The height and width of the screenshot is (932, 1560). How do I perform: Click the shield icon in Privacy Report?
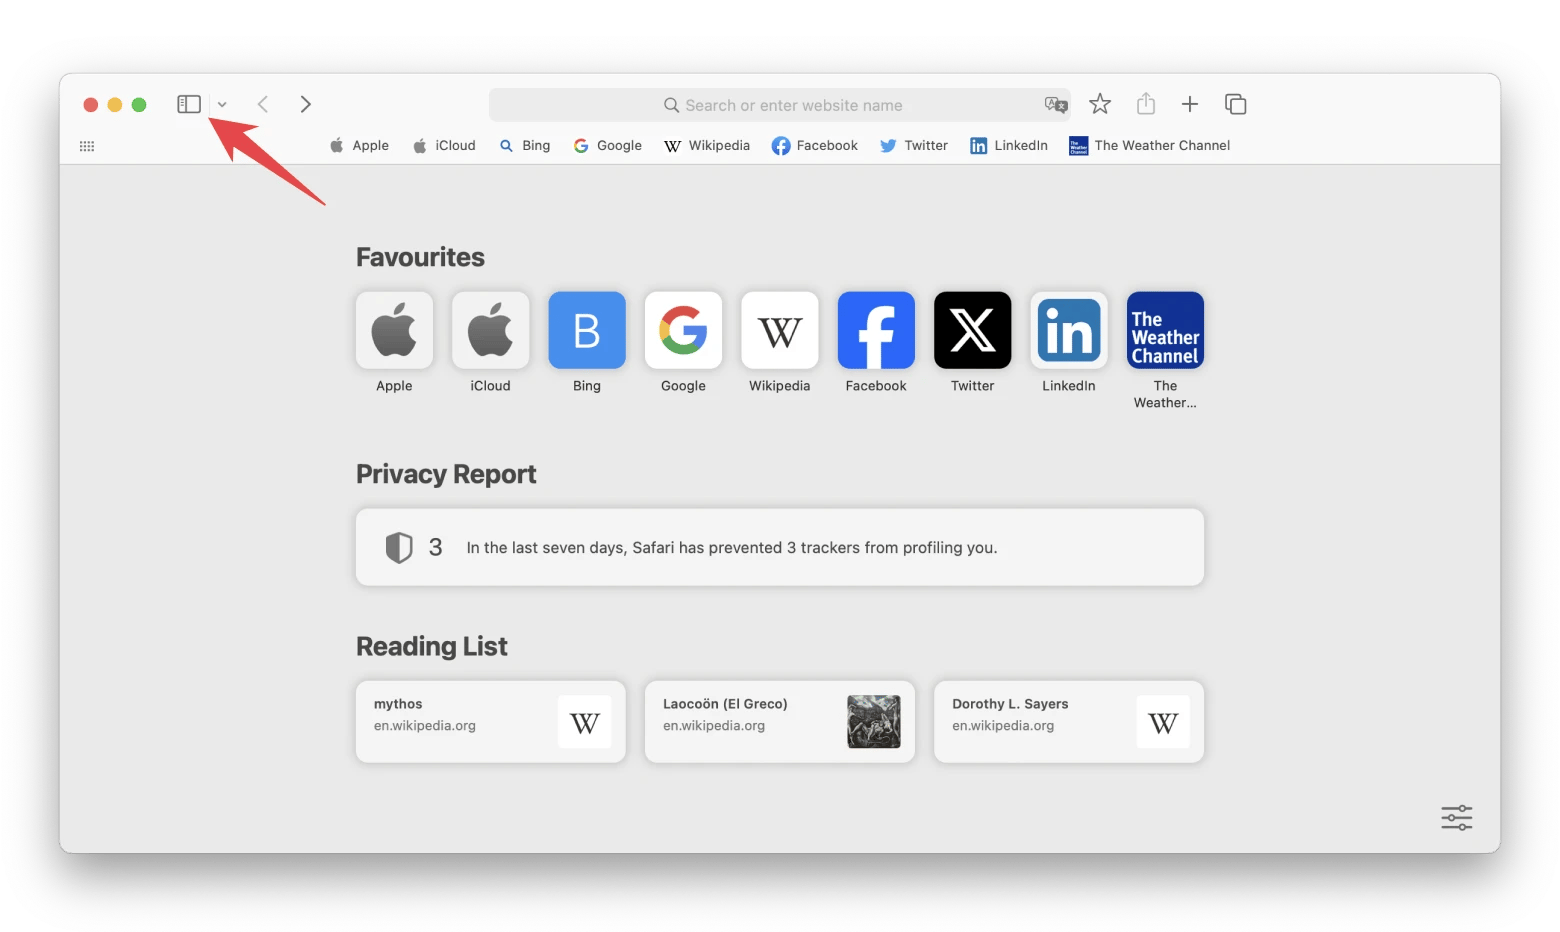coord(399,547)
